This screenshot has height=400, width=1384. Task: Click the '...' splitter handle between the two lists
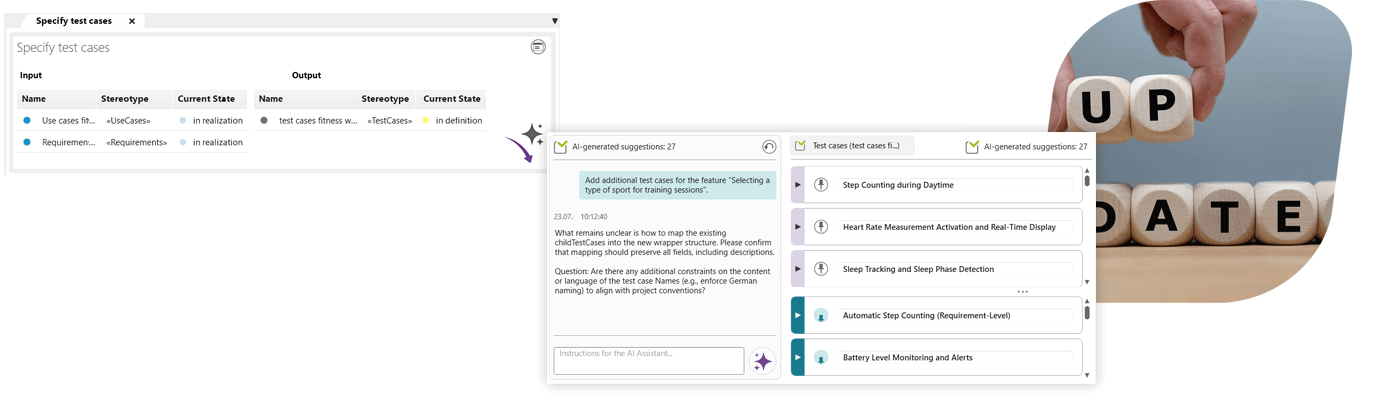pyautogui.click(x=1022, y=292)
